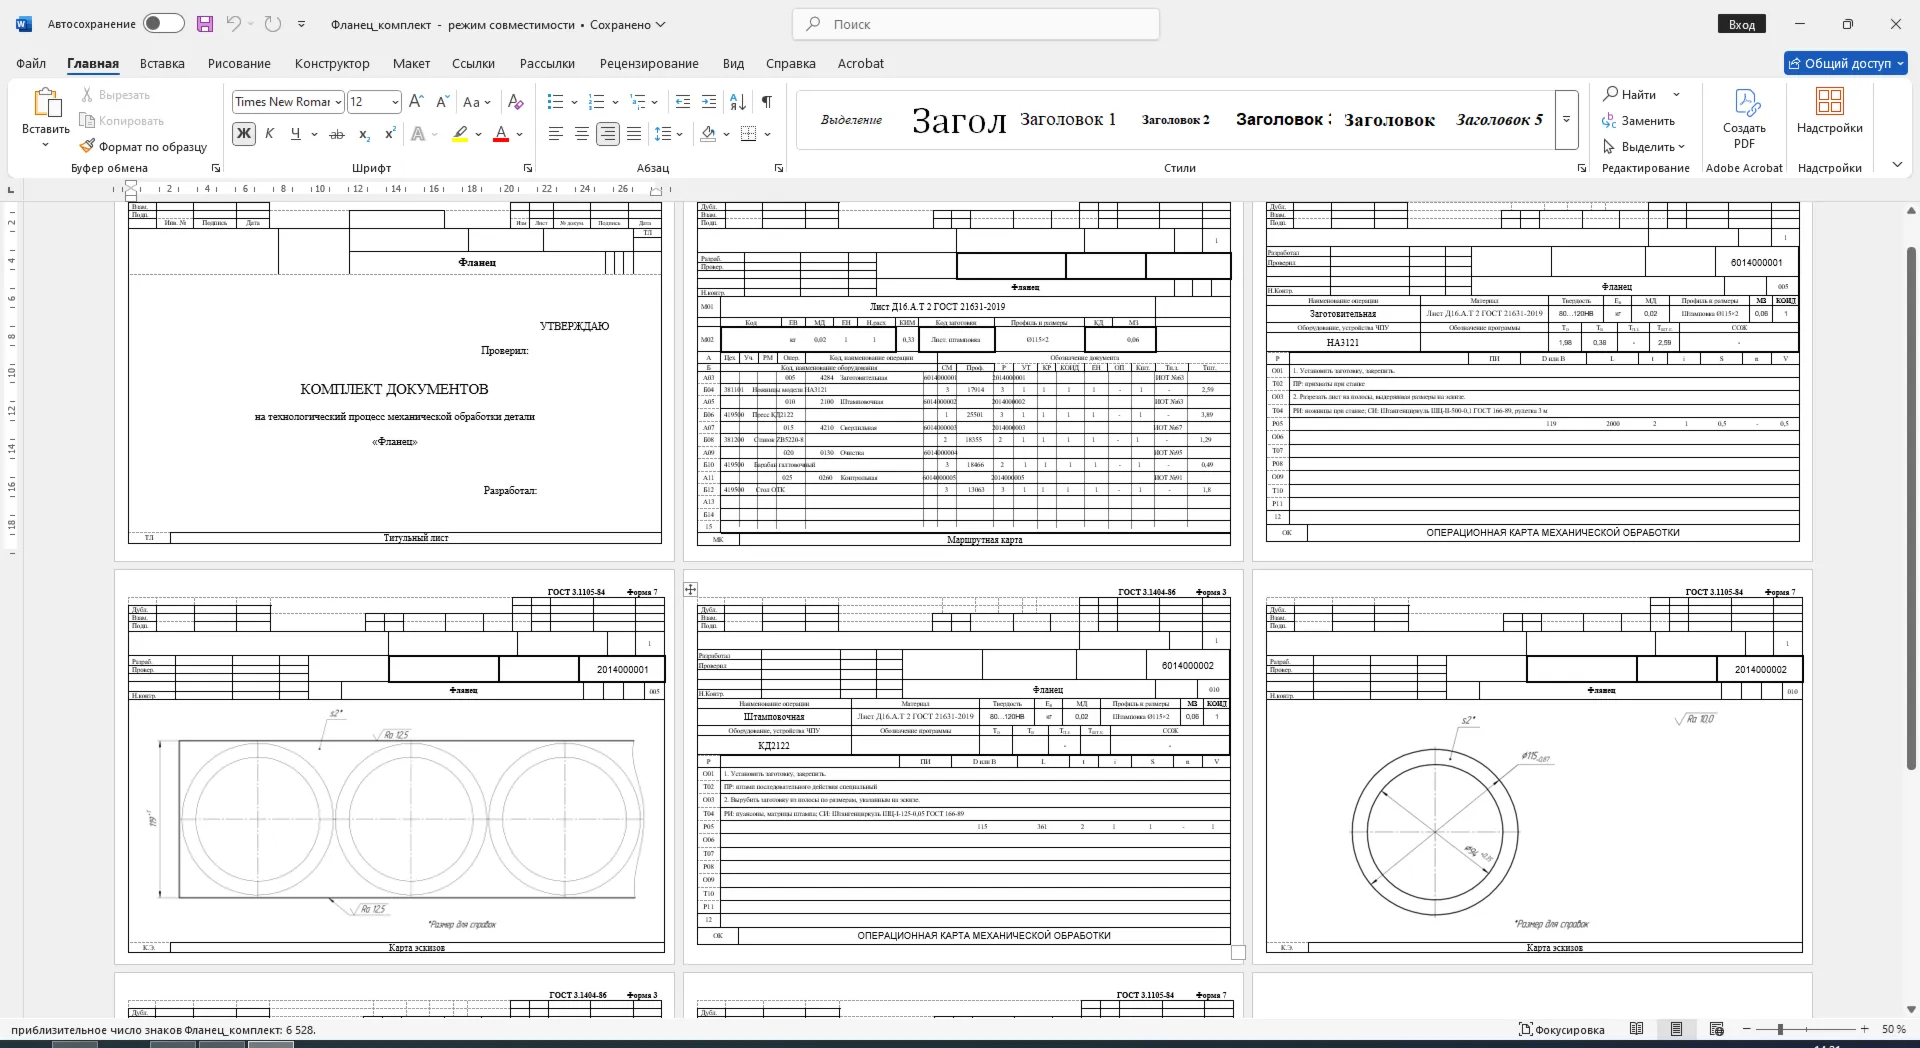Select the Format Painter brush icon
Screen dimensions: 1920x1048
coord(87,147)
